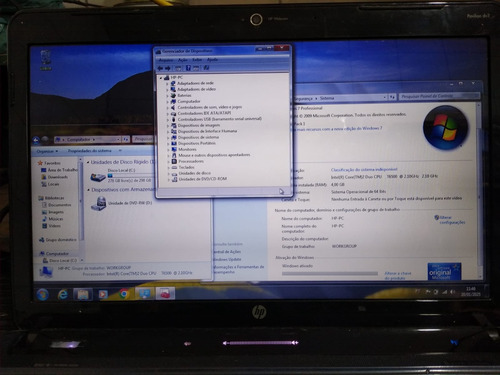
Task: Click Windows Update link in System sidebar
Action: tap(227, 259)
